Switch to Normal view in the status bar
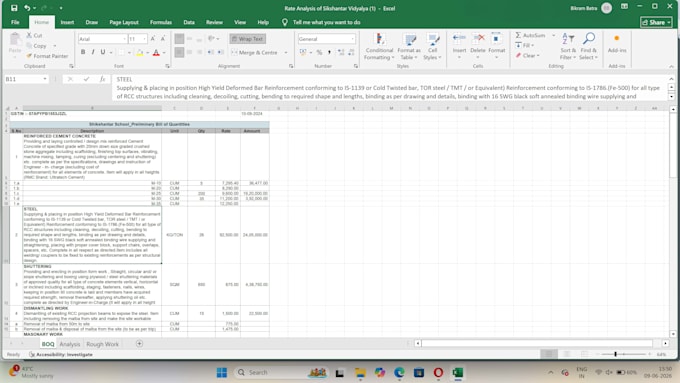 549,354
